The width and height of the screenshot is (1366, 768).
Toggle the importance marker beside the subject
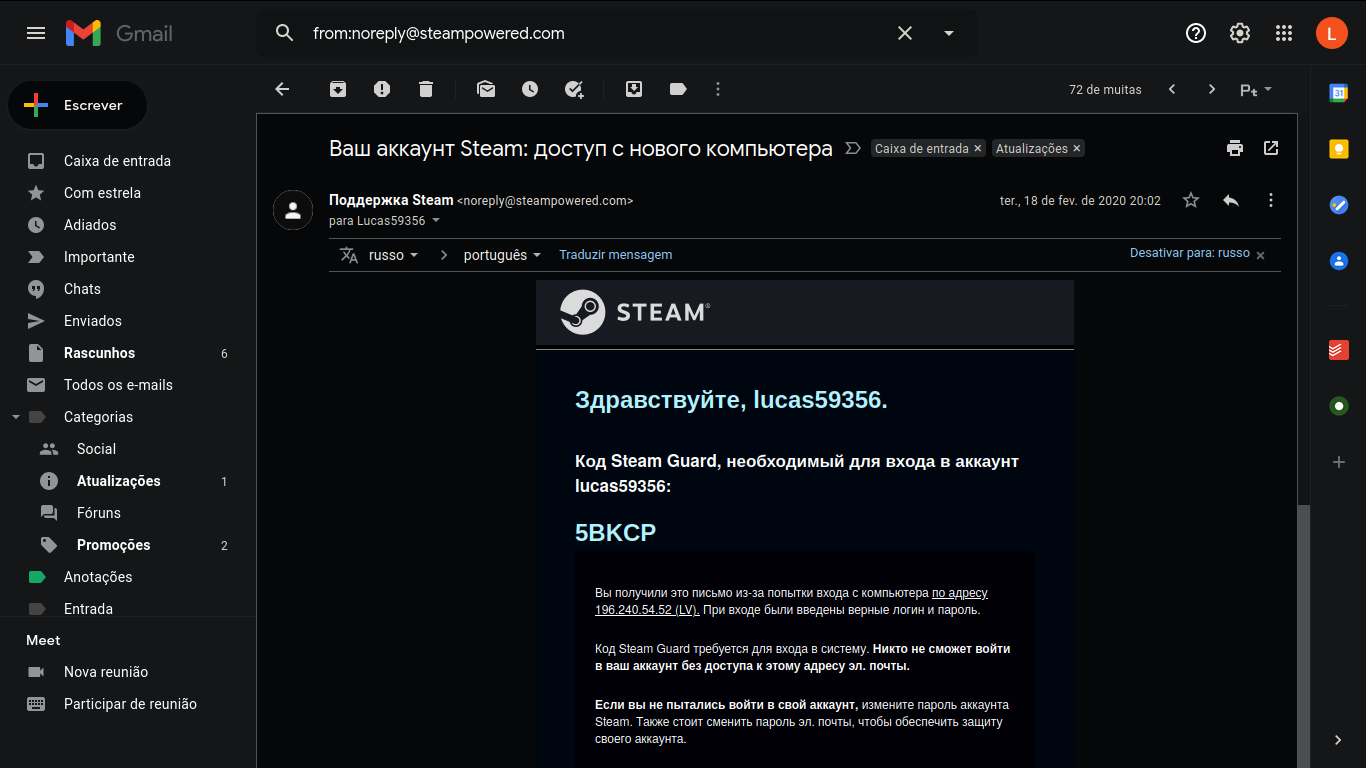[x=853, y=148]
